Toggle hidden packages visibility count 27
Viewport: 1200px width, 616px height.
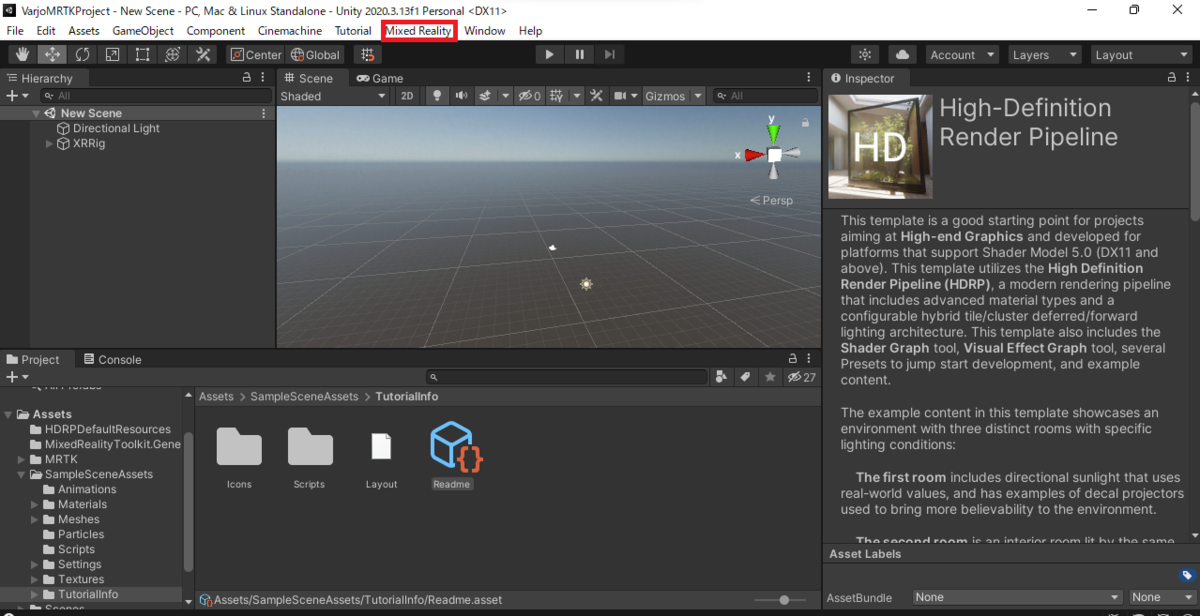802,377
